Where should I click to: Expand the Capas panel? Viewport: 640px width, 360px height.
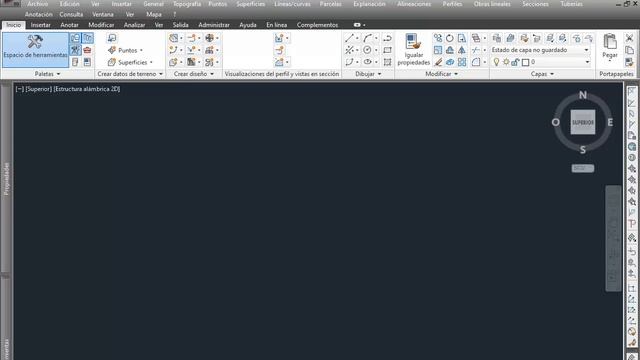tap(542, 74)
